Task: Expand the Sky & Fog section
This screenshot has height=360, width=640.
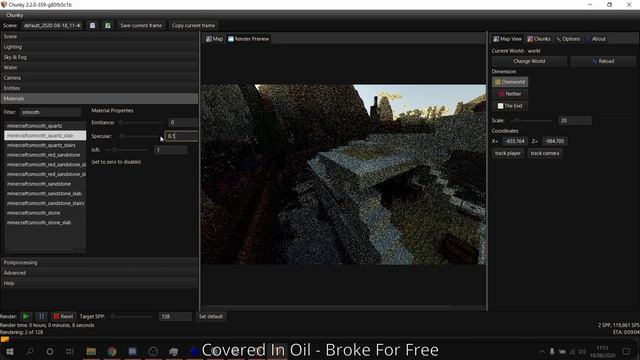Action: (x=99, y=57)
